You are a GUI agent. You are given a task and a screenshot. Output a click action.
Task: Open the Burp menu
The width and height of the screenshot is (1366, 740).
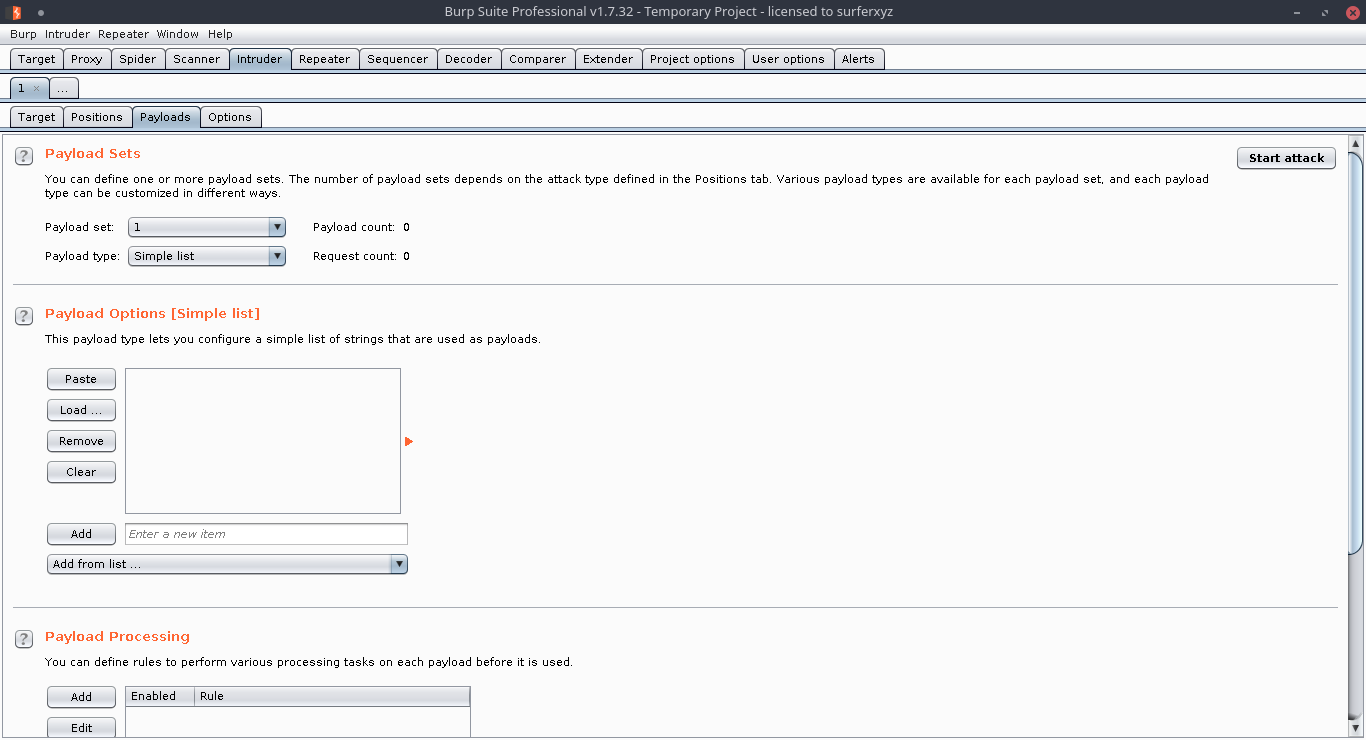(x=23, y=34)
